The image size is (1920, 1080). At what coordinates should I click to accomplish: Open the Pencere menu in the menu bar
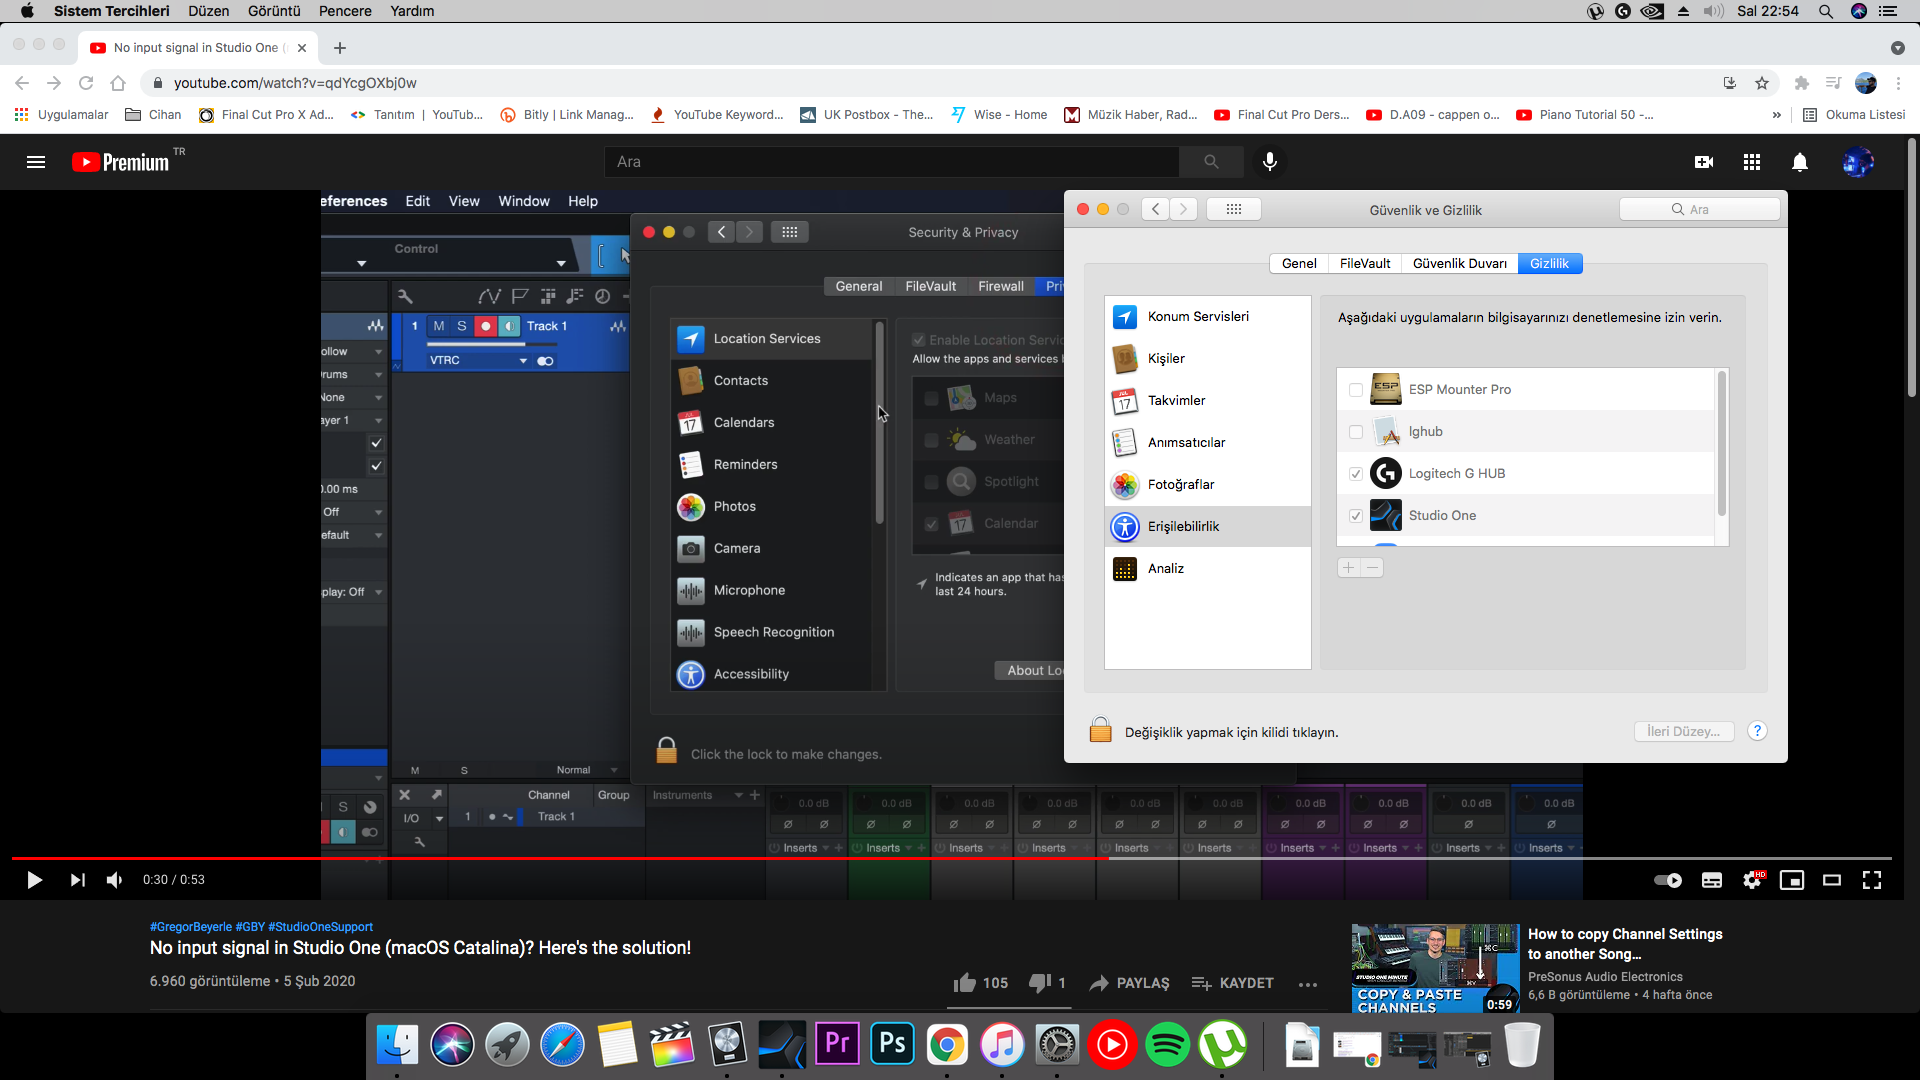tap(345, 11)
